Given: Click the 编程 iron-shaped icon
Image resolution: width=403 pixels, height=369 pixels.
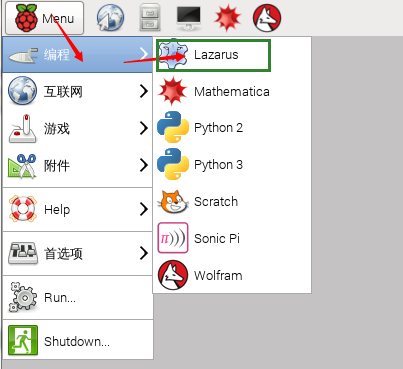Looking at the screenshot, I should (x=23, y=55).
